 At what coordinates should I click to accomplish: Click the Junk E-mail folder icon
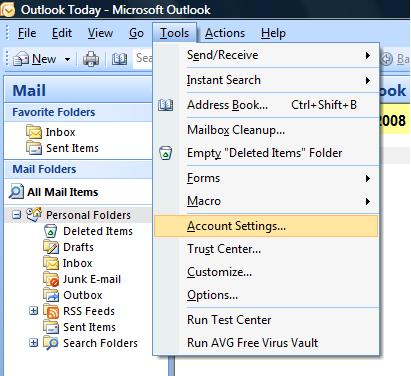pos(51,279)
